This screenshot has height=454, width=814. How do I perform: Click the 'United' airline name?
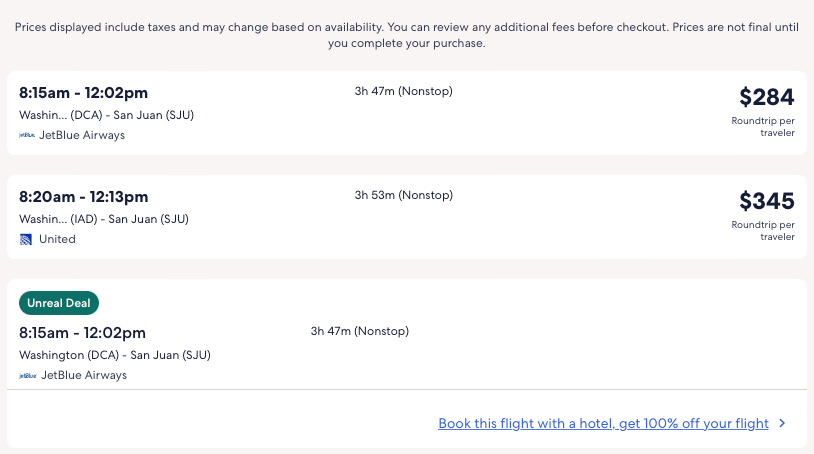point(57,239)
